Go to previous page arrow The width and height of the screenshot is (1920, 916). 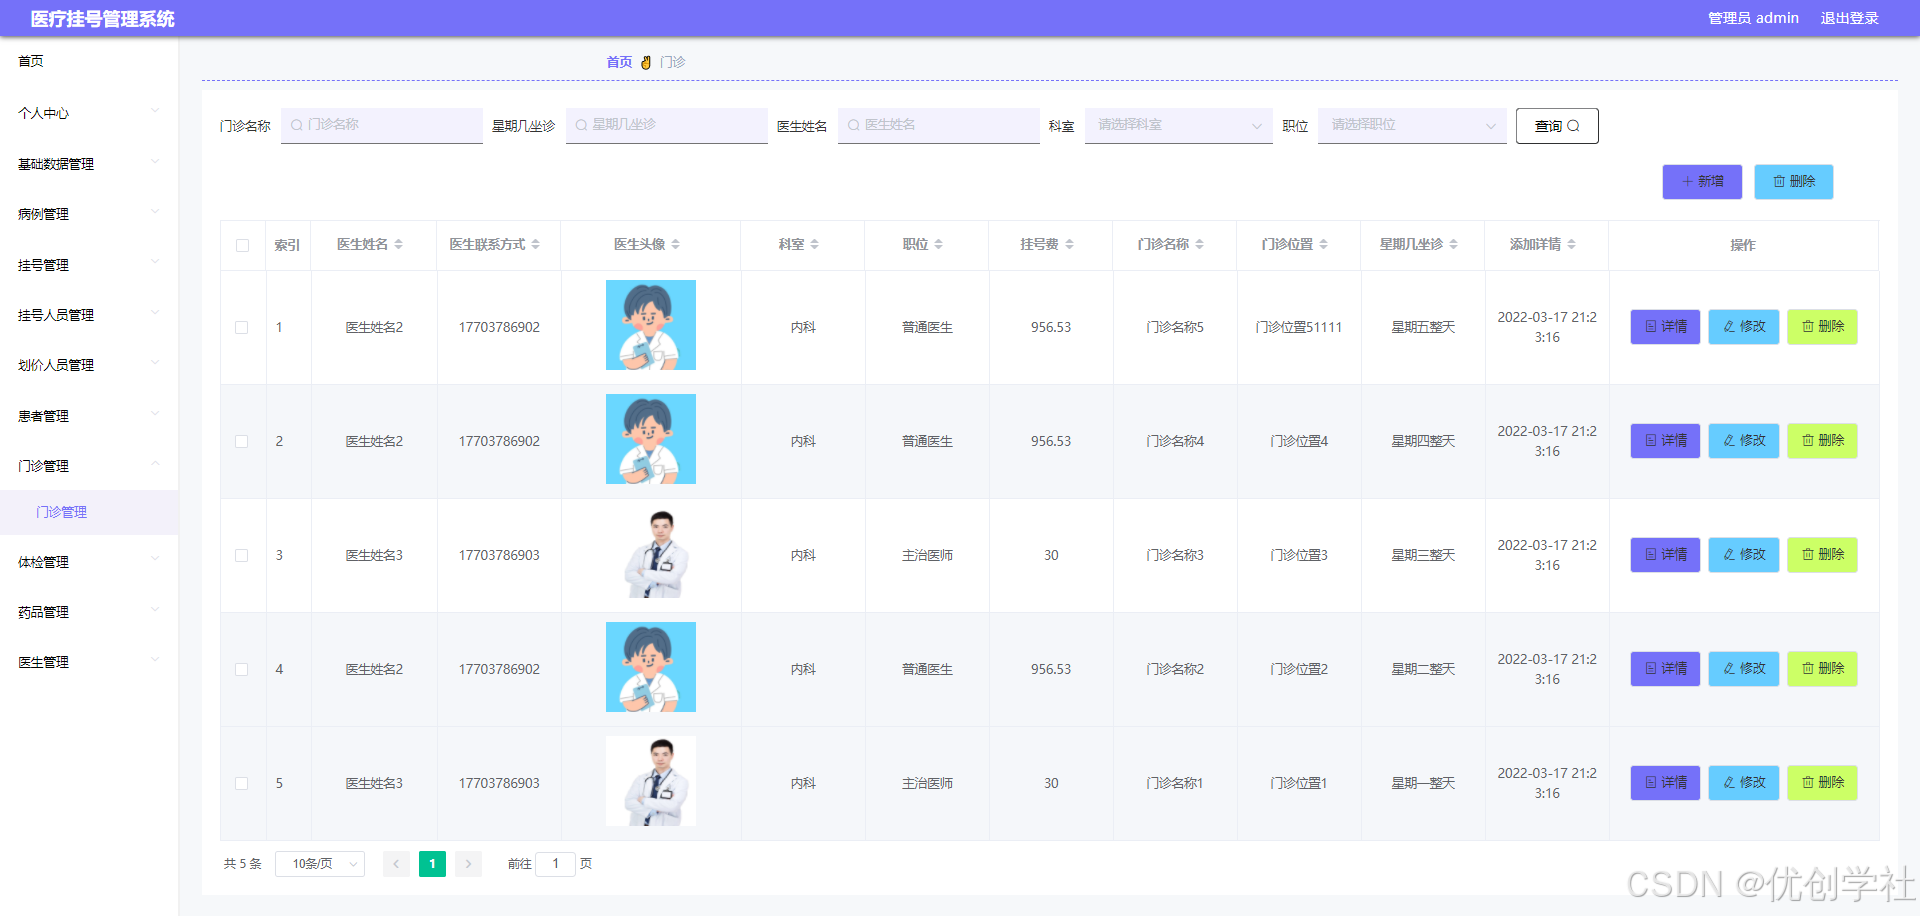(x=396, y=864)
